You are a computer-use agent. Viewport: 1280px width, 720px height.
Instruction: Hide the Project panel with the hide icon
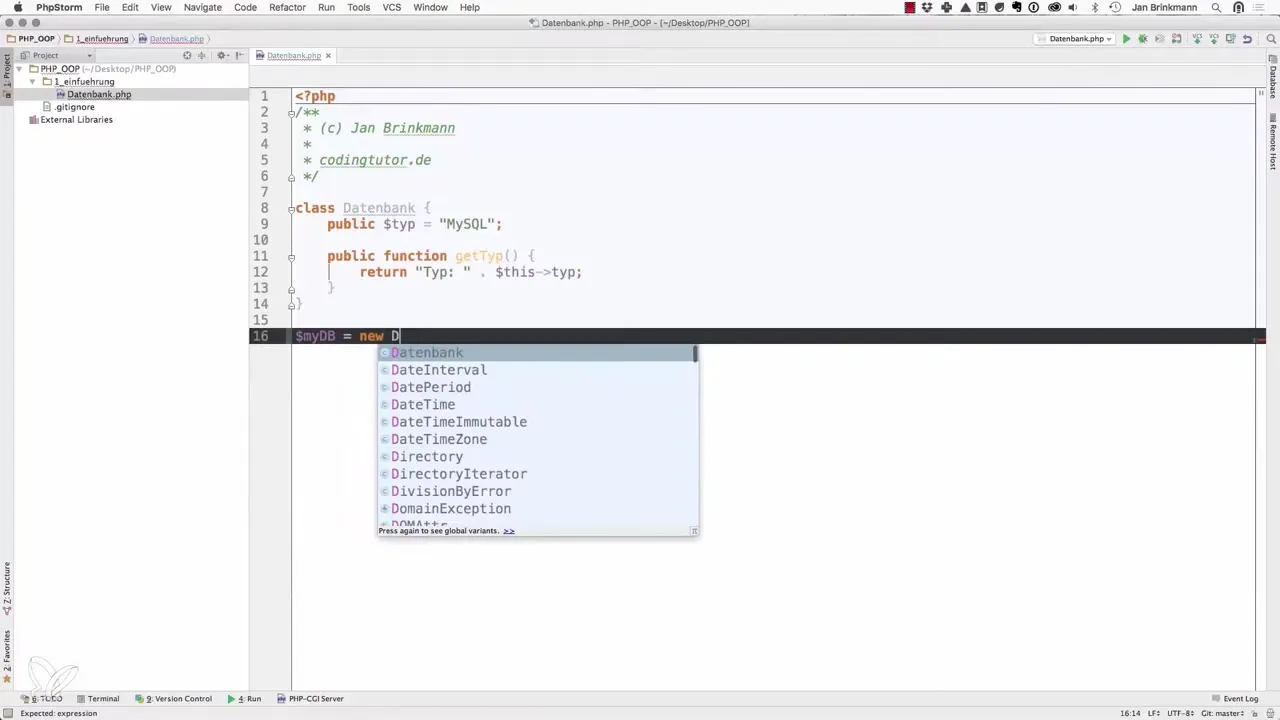coord(240,55)
